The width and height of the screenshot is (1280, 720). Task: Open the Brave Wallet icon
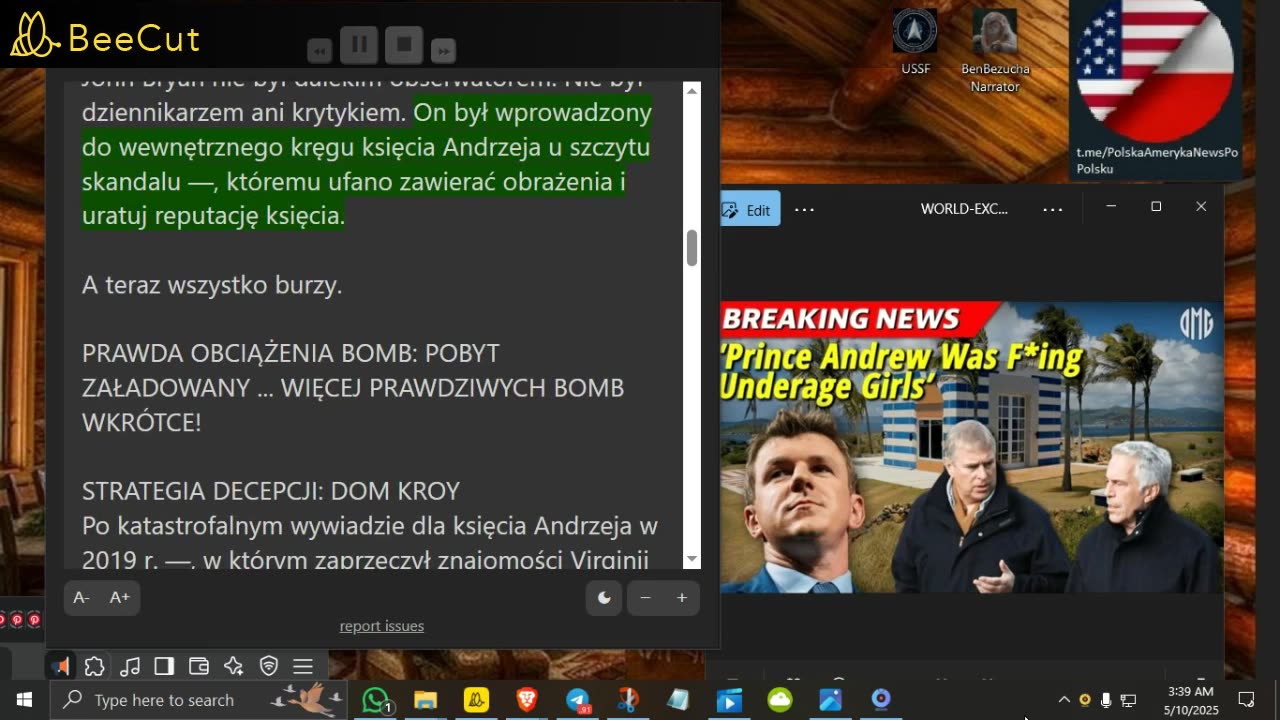pos(199,666)
